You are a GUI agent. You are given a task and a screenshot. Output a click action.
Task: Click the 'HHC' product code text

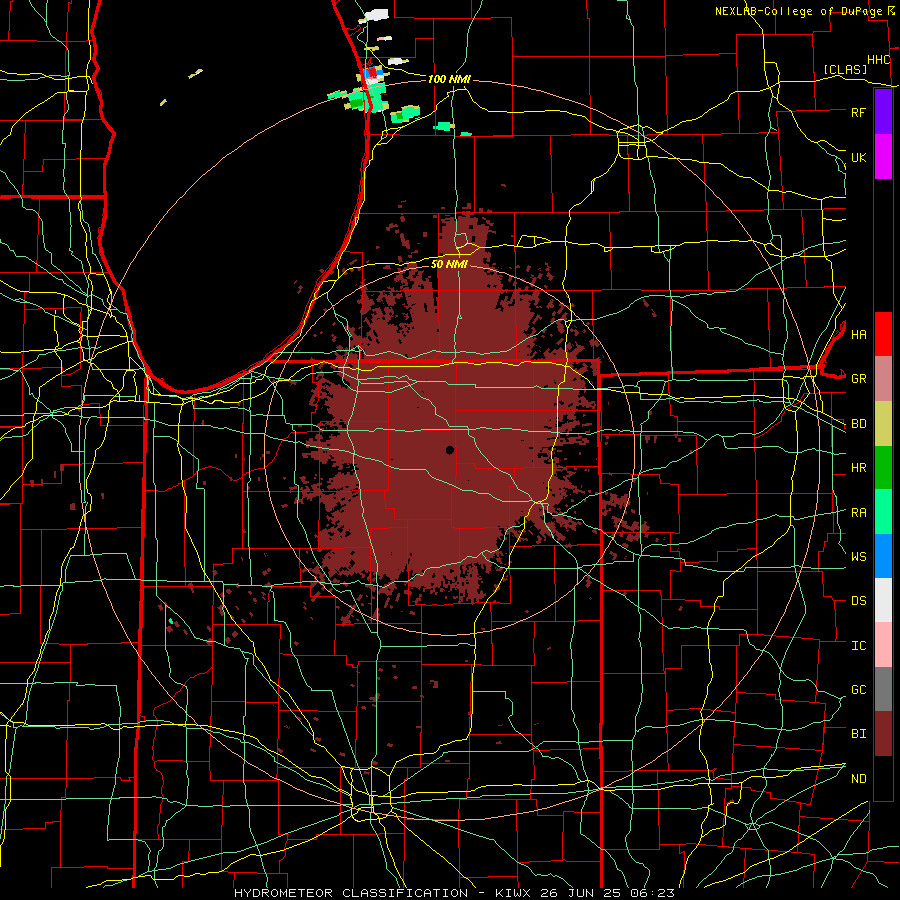[x=878, y=60]
